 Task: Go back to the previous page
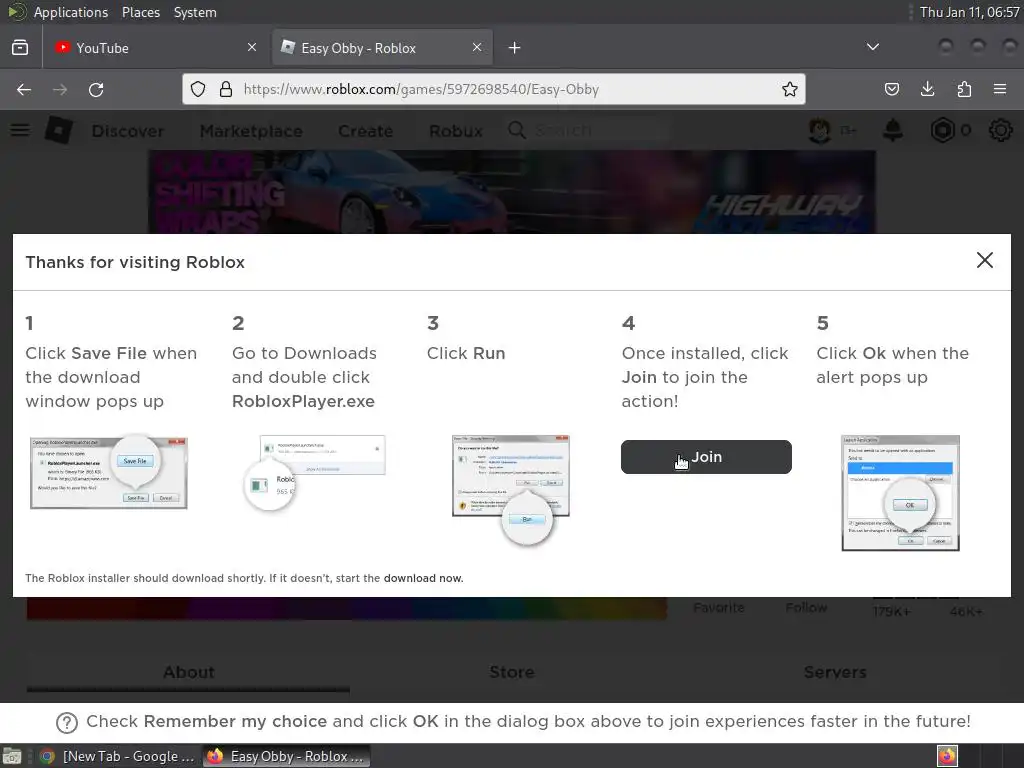pos(24,89)
